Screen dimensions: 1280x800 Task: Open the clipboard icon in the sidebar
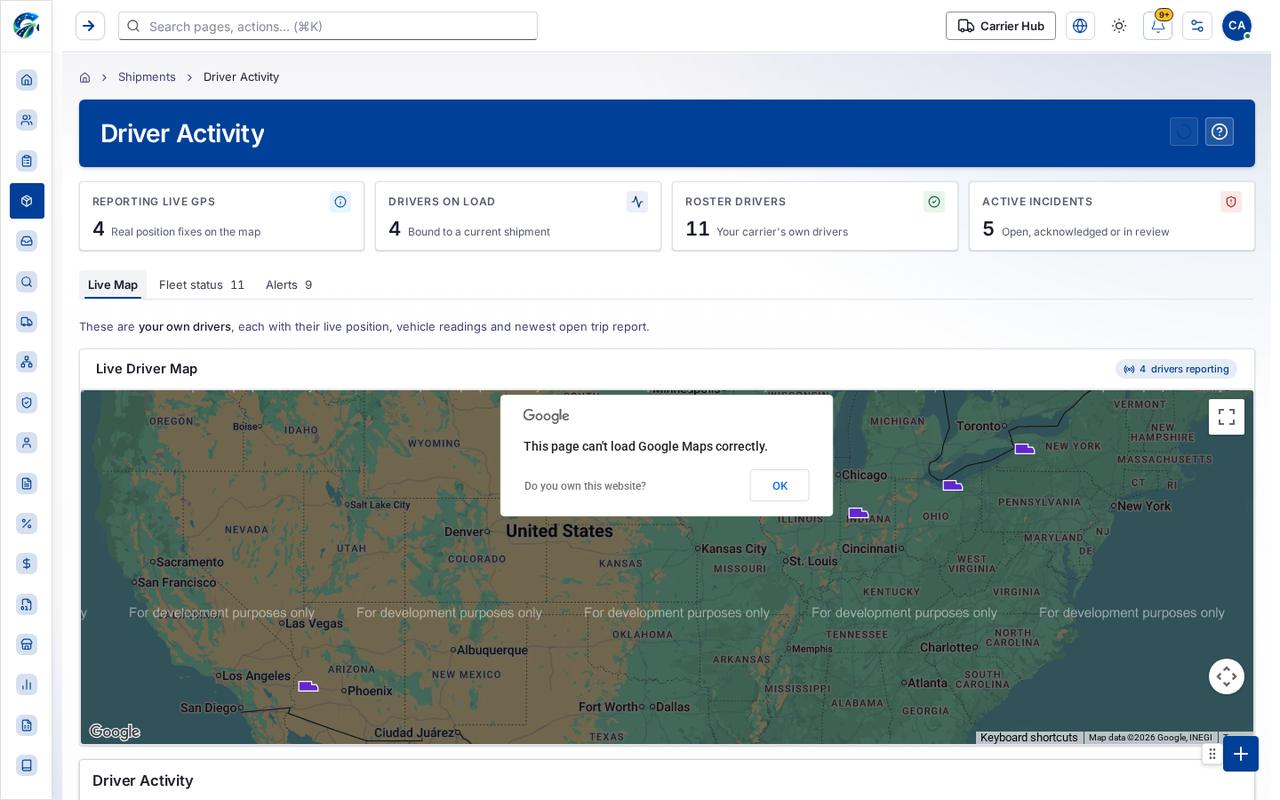point(27,160)
